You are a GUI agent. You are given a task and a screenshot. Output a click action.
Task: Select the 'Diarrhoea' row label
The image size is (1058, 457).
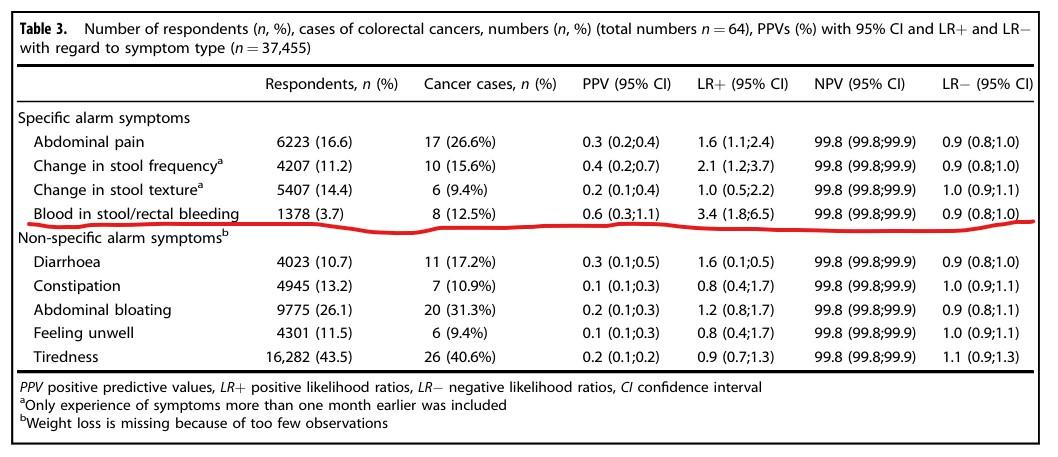pyautogui.click(x=68, y=262)
